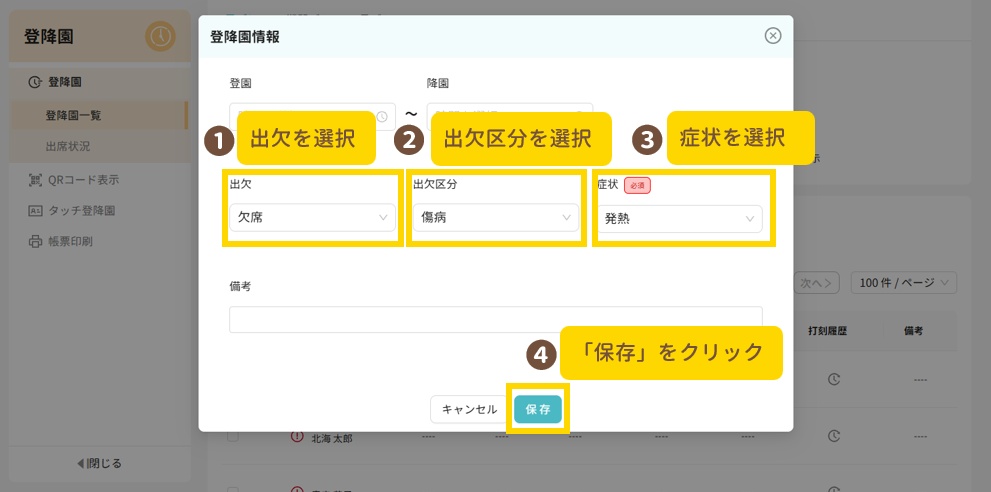991x492 pixels.
Task: Expand the 出欠区分 dropdown showing 傷病
Action: click(495, 217)
